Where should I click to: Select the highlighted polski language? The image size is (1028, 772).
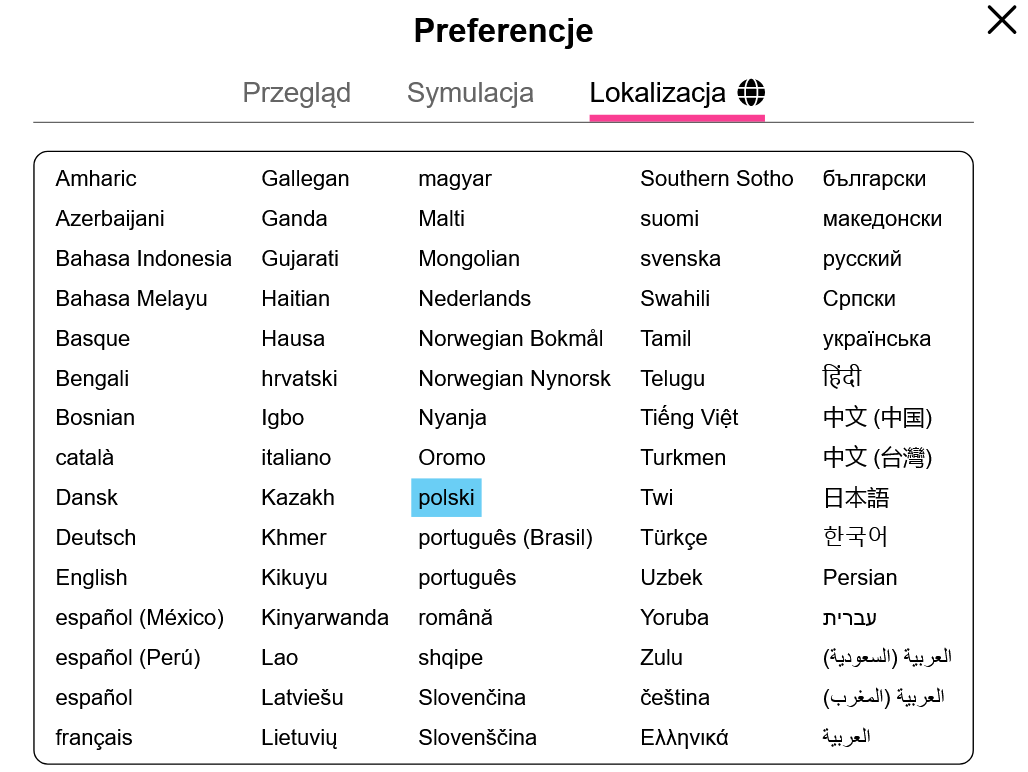click(446, 497)
